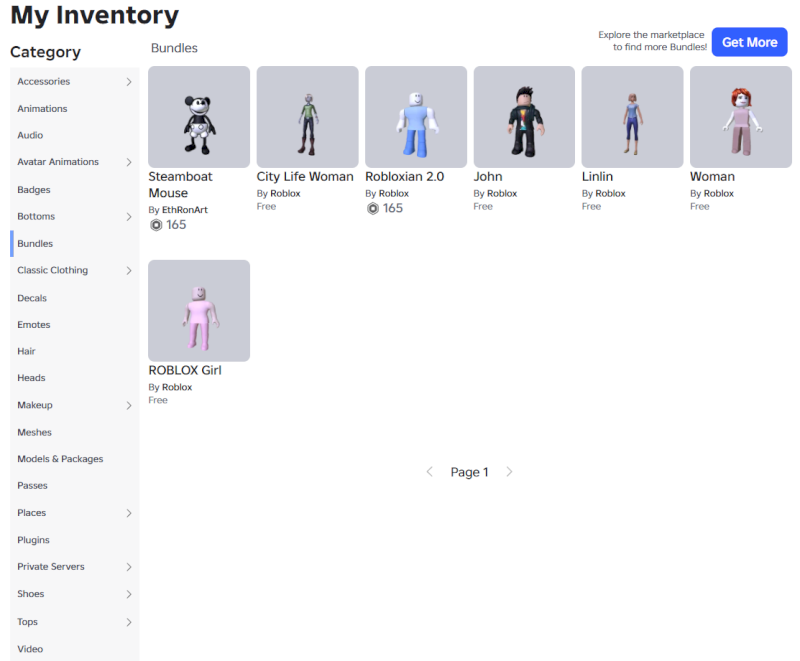The image size is (800, 661).
Task: Click the Get More button
Action: tap(749, 42)
